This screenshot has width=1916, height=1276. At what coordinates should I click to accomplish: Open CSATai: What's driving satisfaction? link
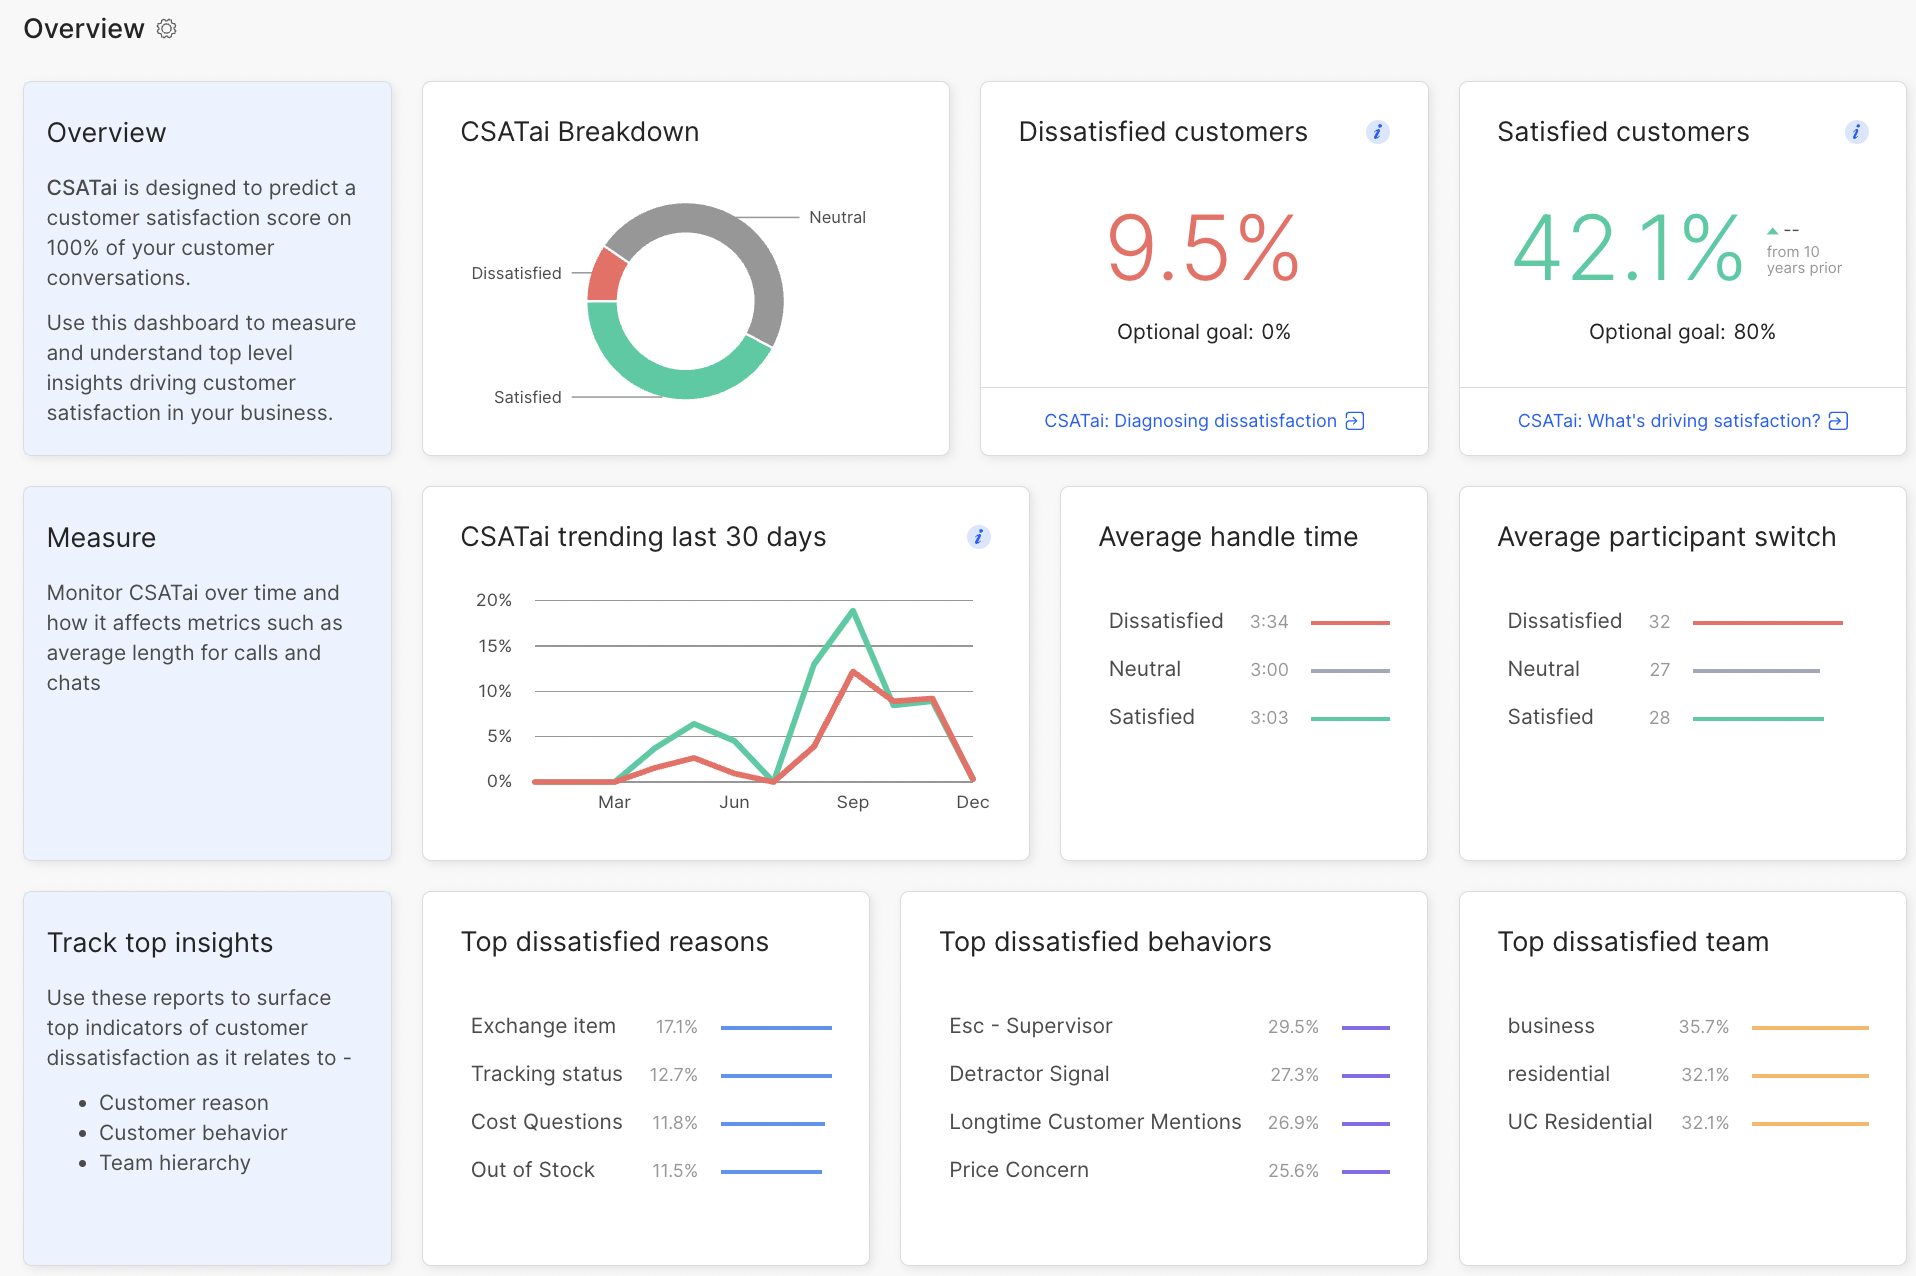(x=1668, y=421)
